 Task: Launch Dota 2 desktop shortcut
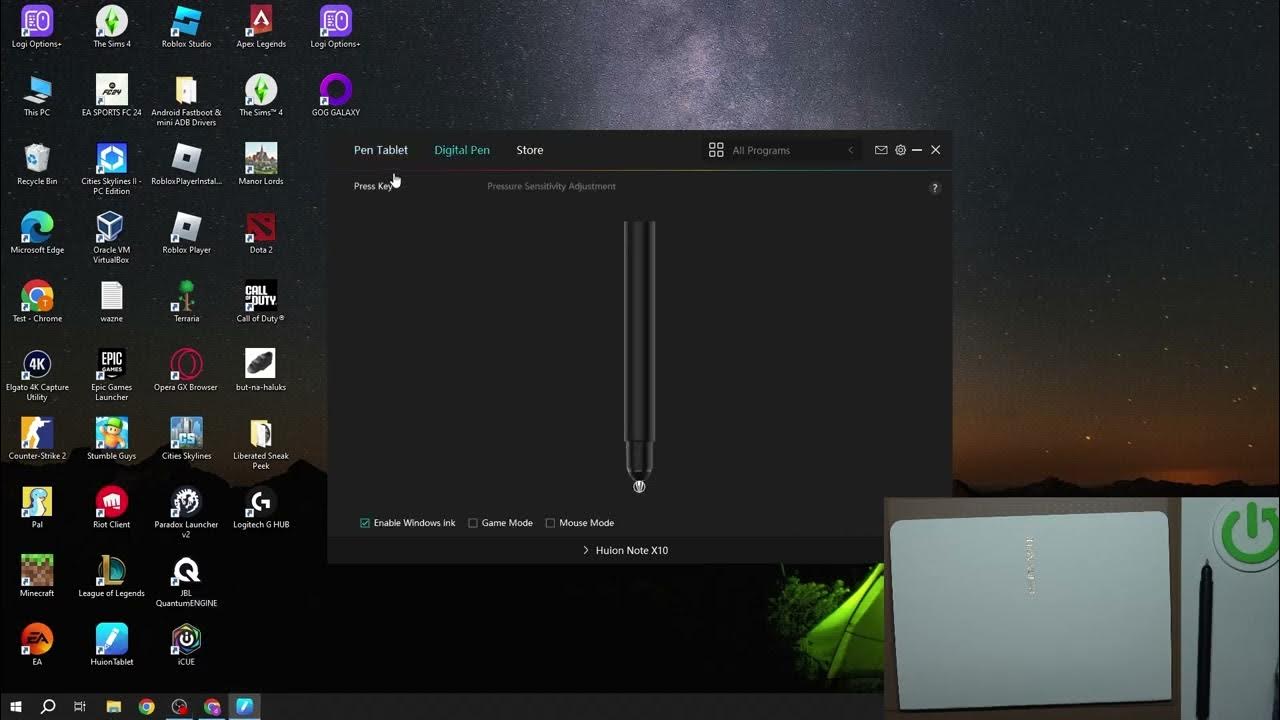[x=261, y=234]
